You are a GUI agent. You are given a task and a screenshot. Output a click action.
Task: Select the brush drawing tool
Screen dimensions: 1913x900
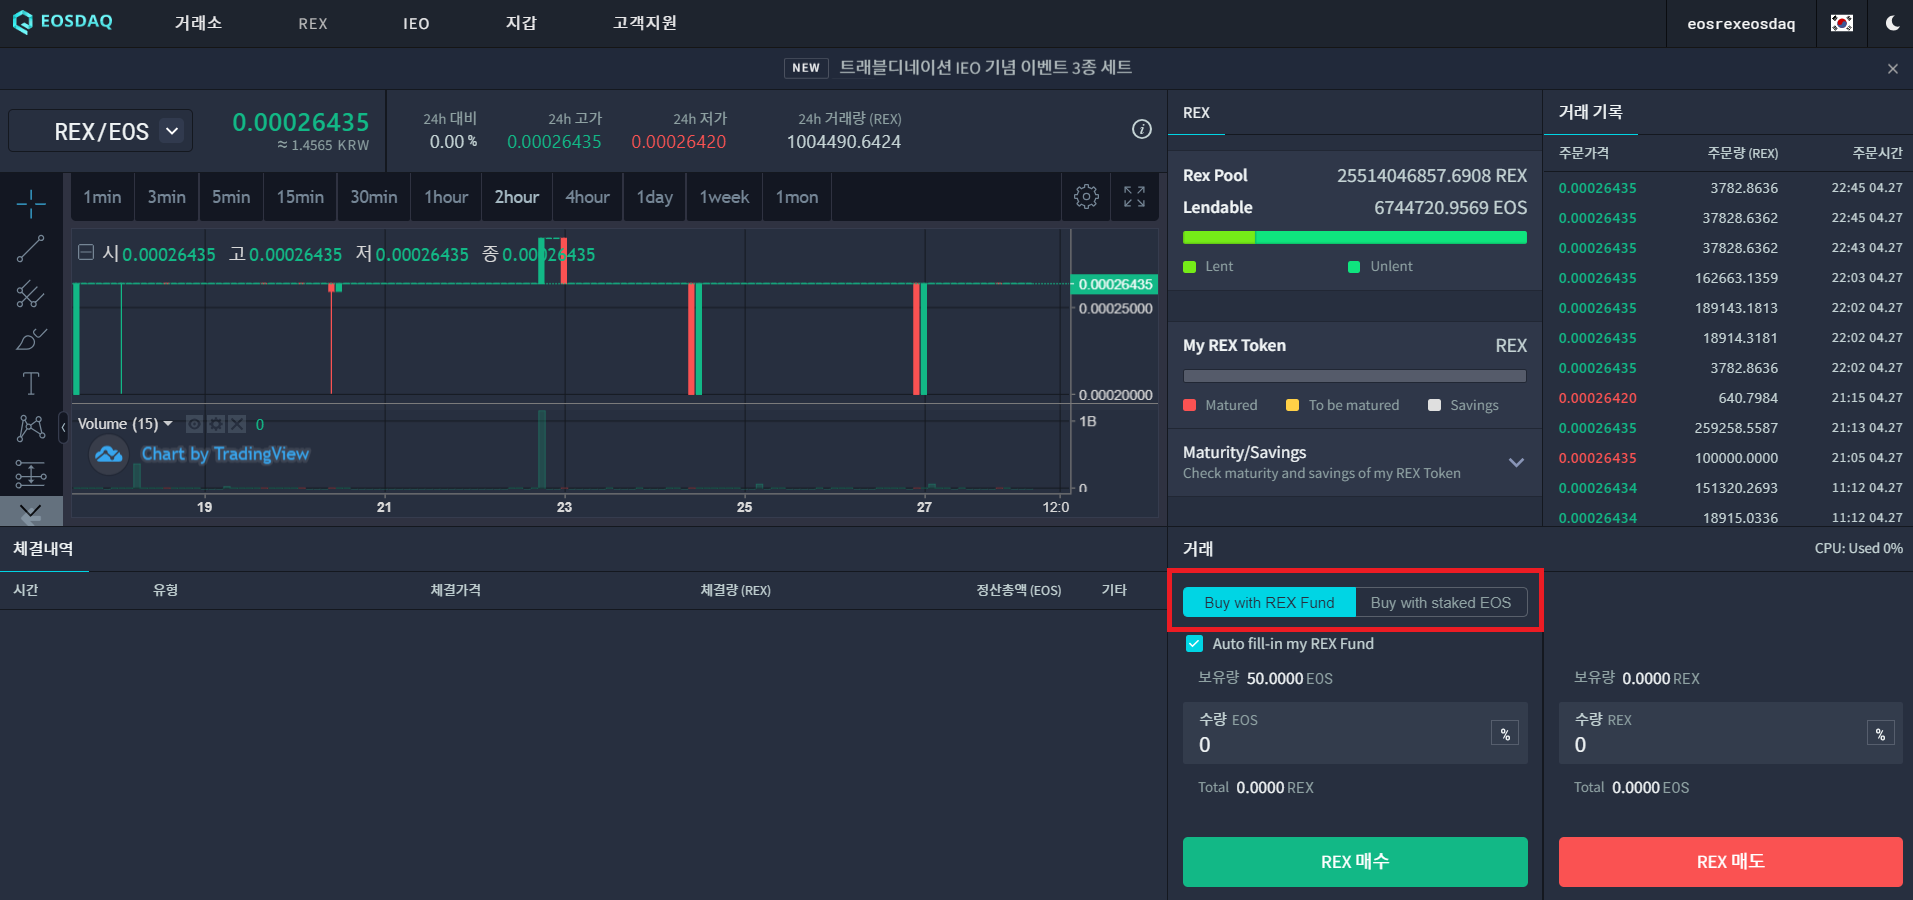31,339
